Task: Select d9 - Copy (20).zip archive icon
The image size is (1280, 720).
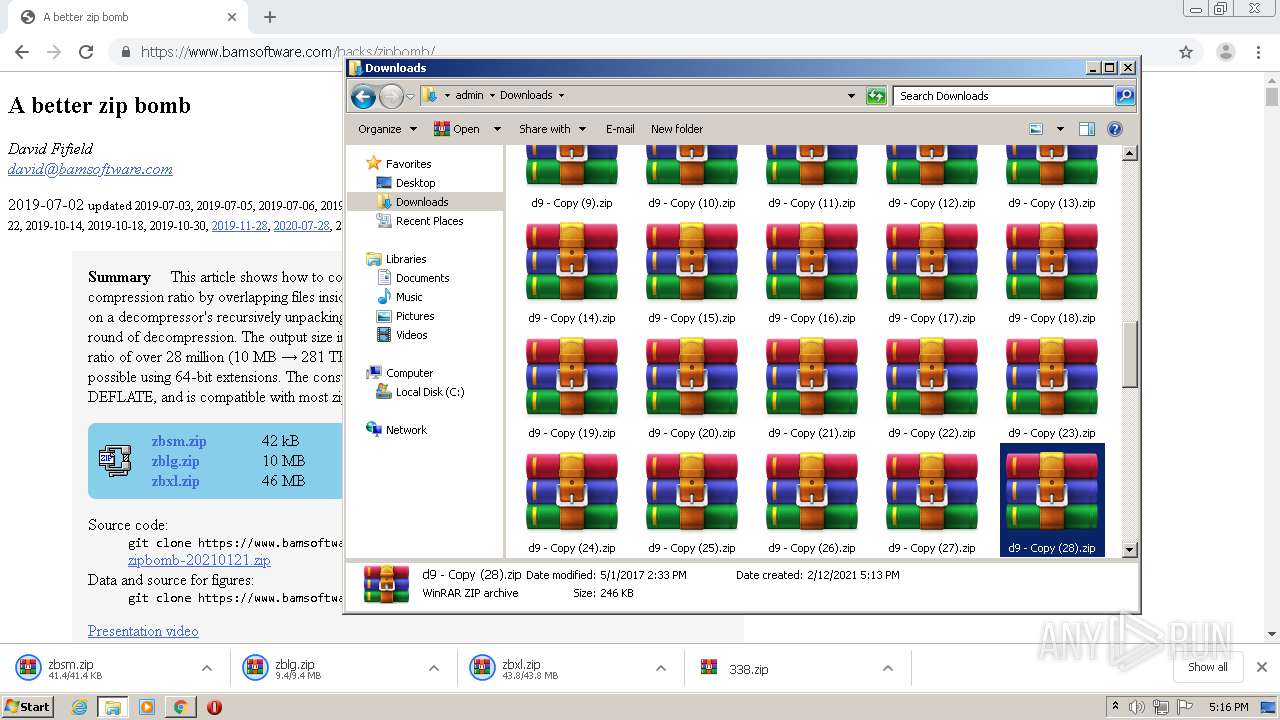Action: 692,377
